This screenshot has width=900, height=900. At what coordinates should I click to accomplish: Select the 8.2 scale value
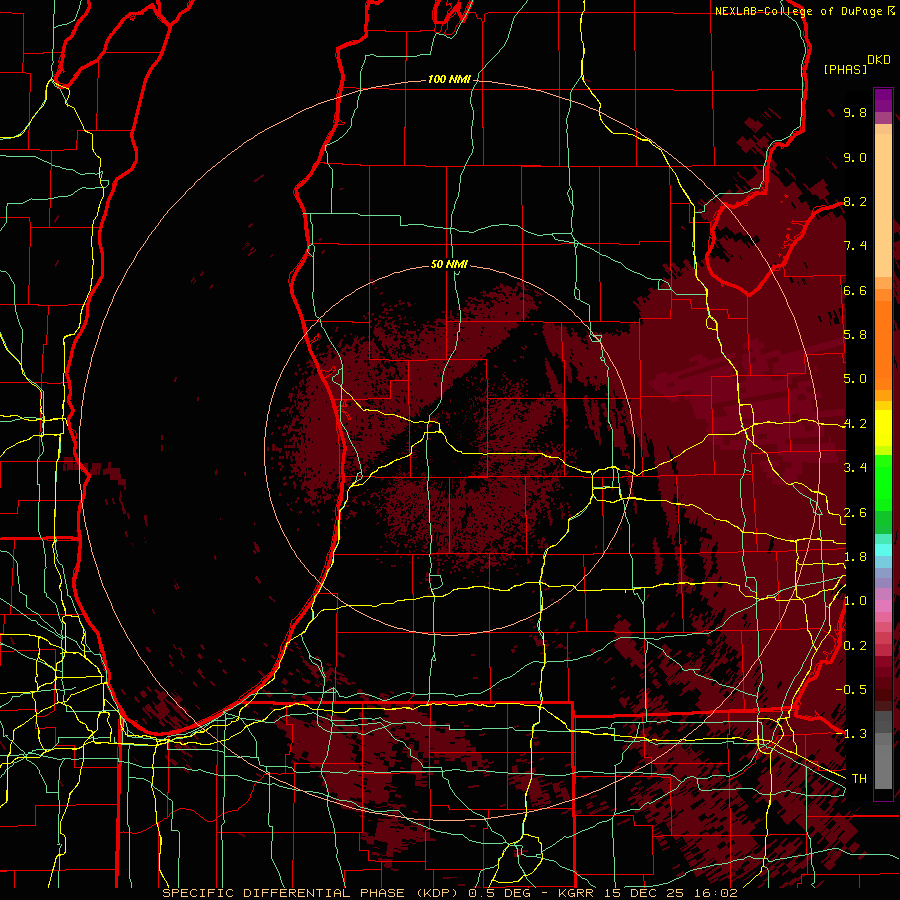tap(855, 201)
